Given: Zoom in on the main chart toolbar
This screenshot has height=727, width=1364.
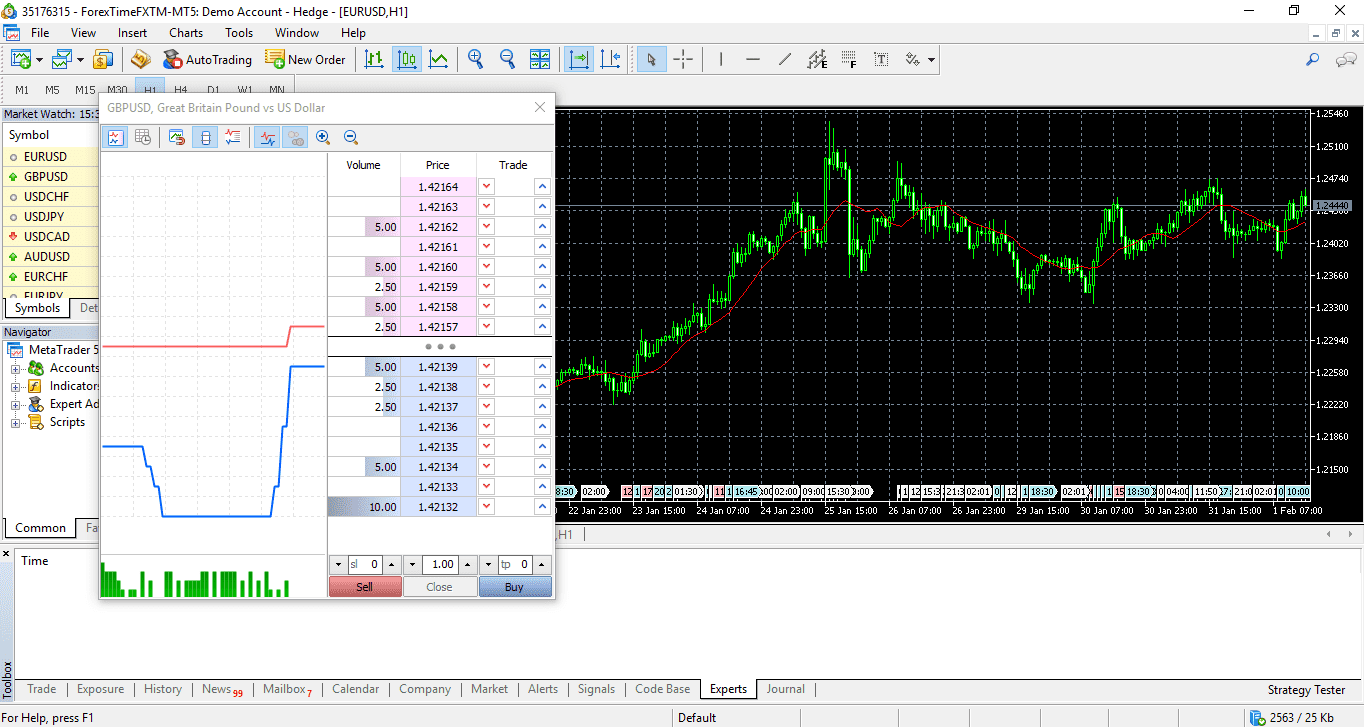Looking at the screenshot, I should click(x=475, y=60).
